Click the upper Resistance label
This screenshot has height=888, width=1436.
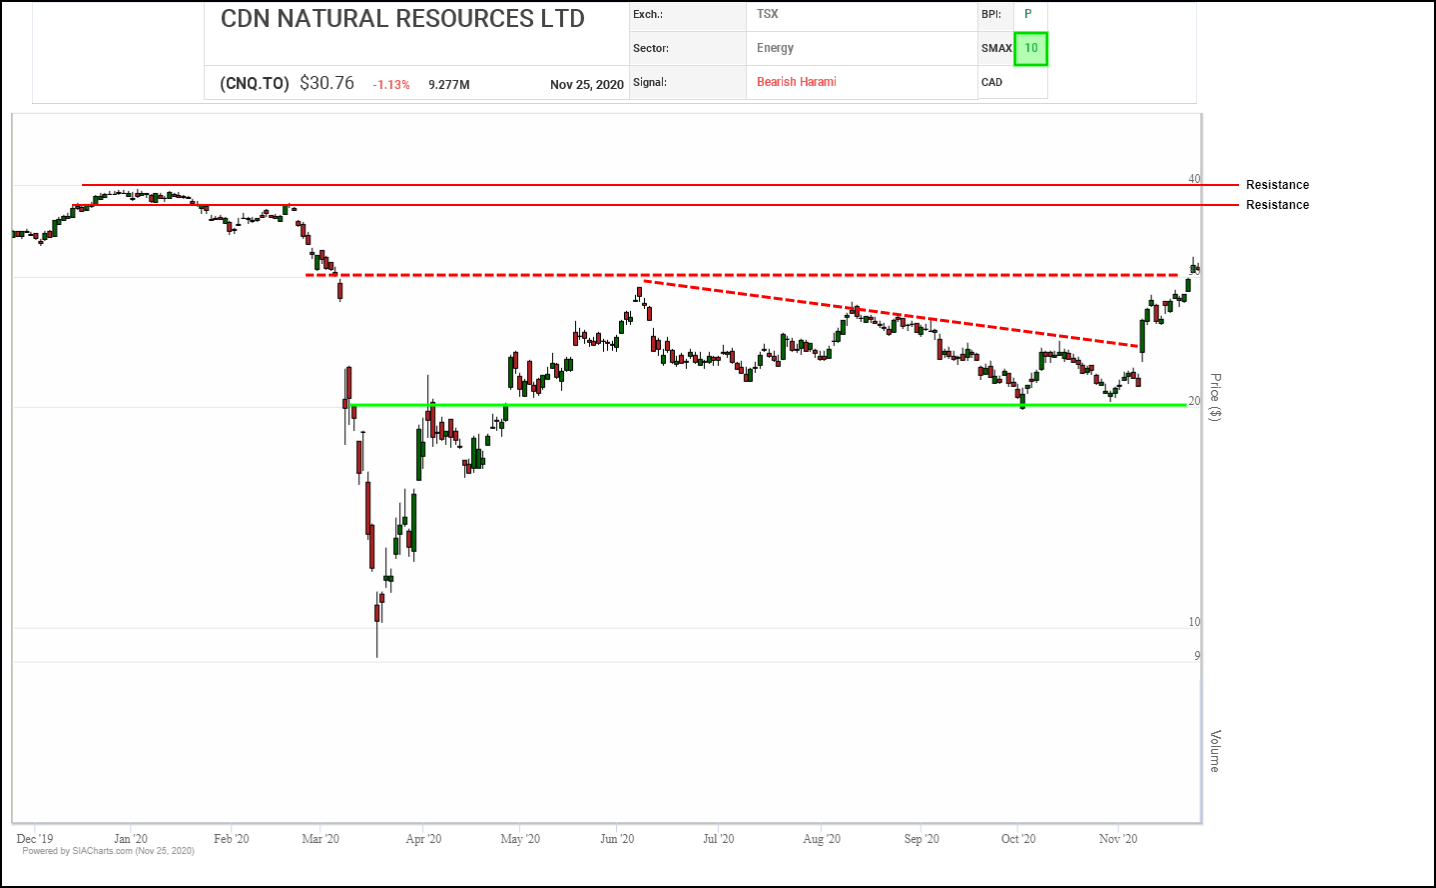click(1277, 185)
